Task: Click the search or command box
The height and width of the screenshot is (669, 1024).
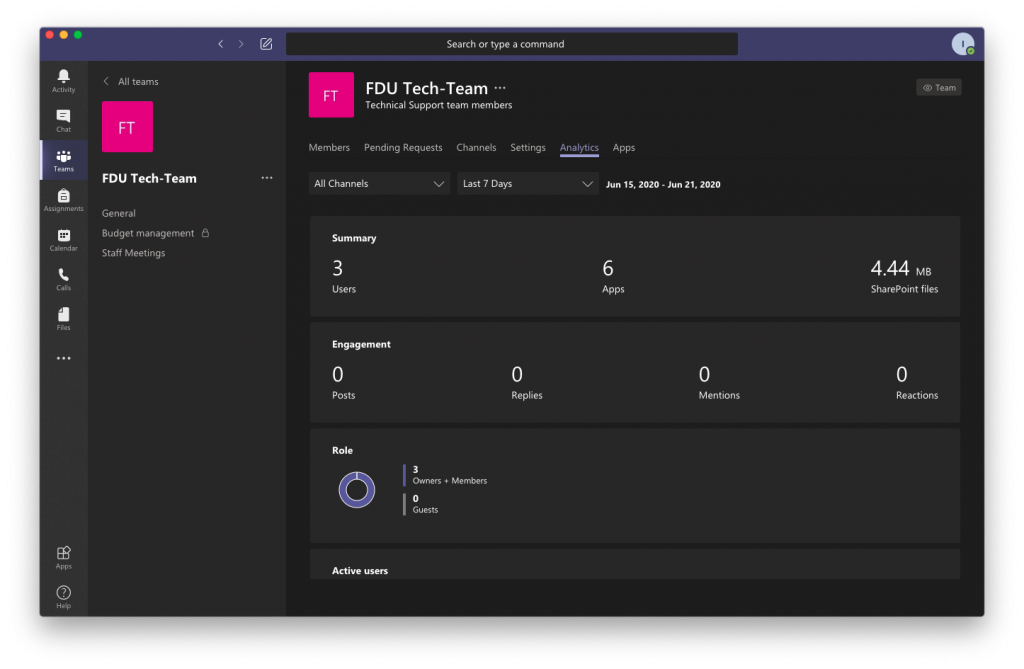Action: coord(512,44)
